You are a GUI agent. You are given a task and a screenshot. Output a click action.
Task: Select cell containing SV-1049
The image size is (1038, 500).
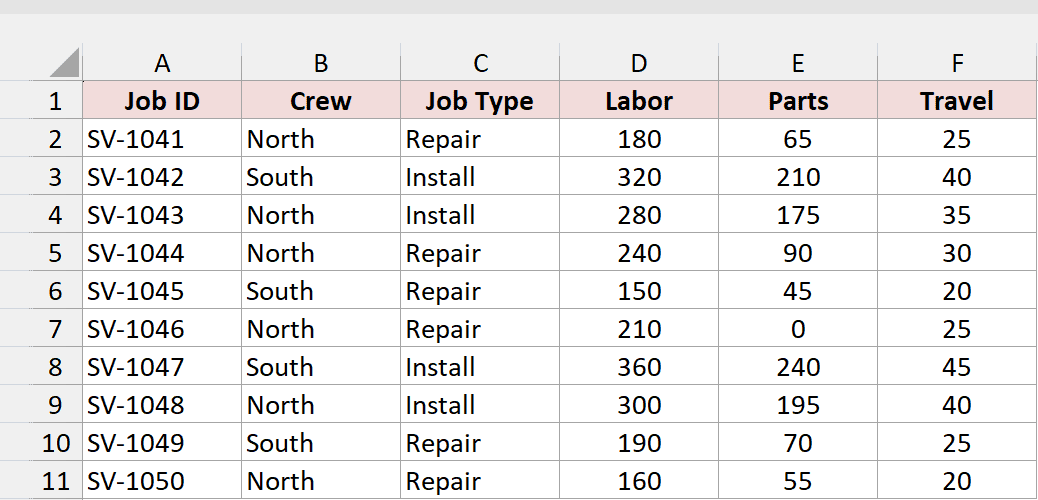[162, 442]
